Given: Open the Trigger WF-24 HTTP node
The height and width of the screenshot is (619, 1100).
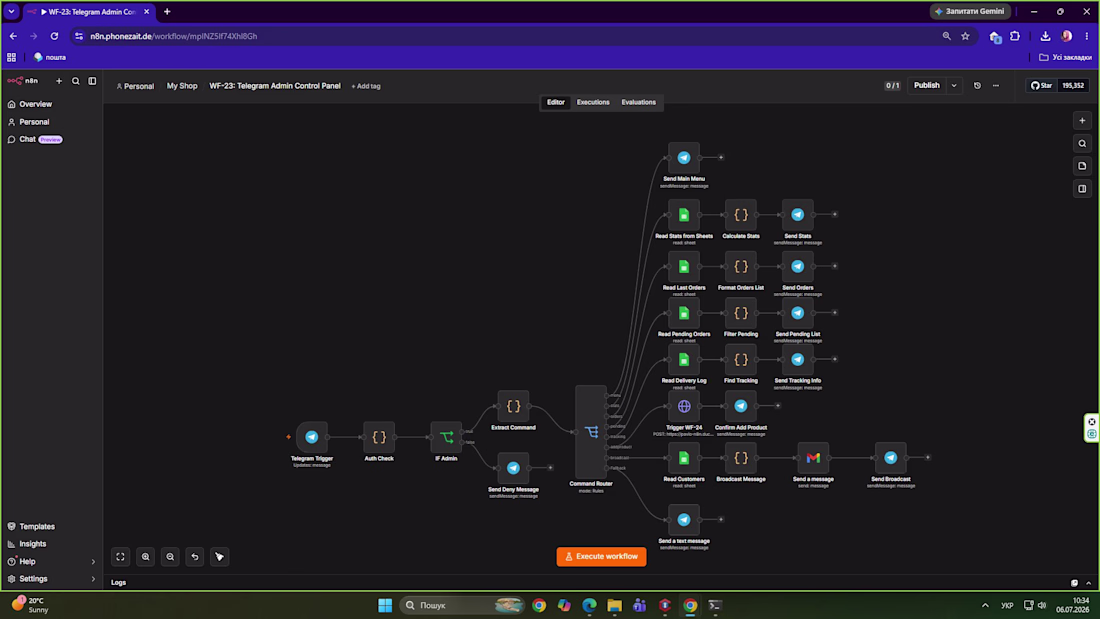Looking at the screenshot, I should (684, 406).
